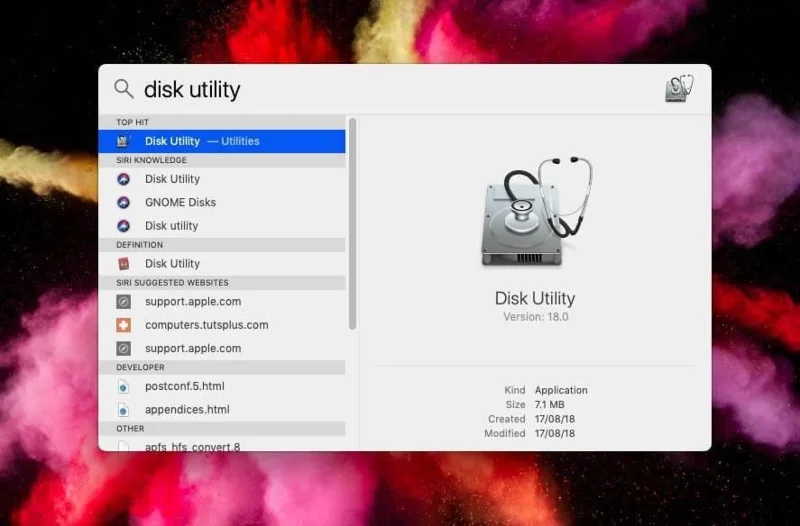This screenshot has height=526, width=800.
Task: Click the "Version: 18.0" text
Action: [x=536, y=317]
